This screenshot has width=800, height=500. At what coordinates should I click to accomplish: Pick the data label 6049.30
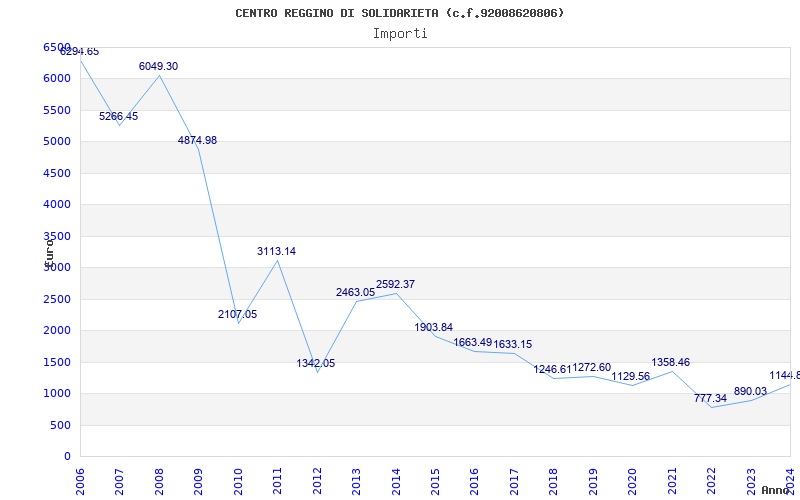coord(158,66)
